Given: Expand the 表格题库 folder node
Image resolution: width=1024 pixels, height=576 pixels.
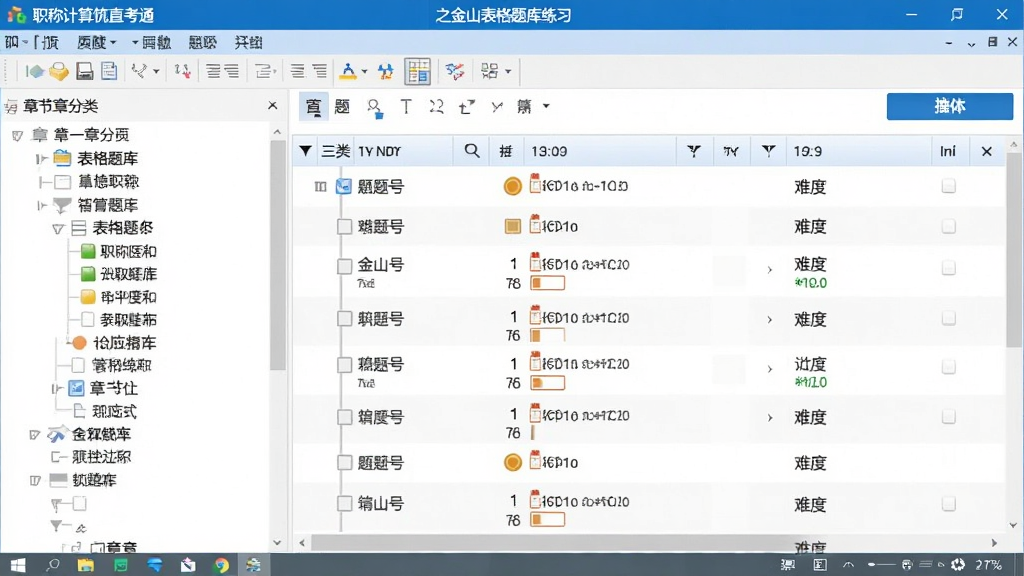Looking at the screenshot, I should tap(41, 159).
